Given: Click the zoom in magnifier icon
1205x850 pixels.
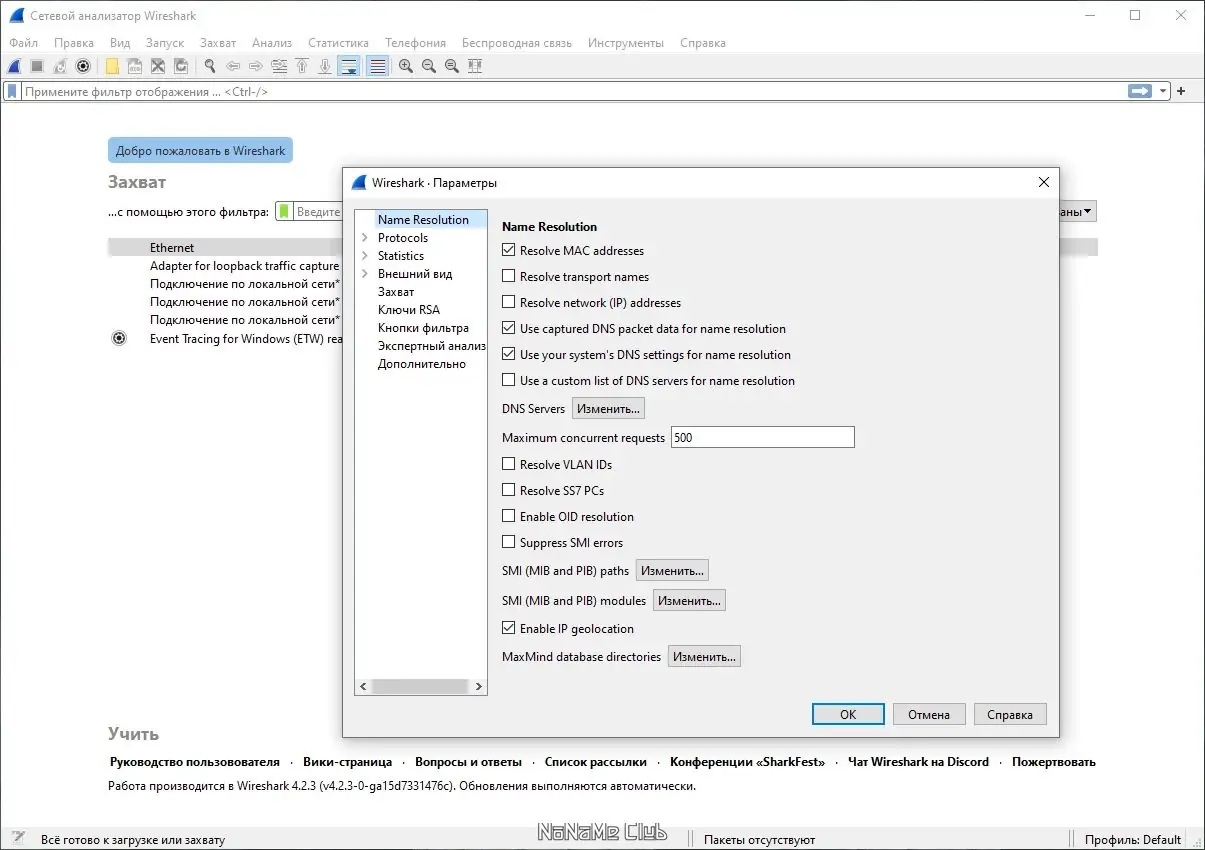Looking at the screenshot, I should pos(406,66).
